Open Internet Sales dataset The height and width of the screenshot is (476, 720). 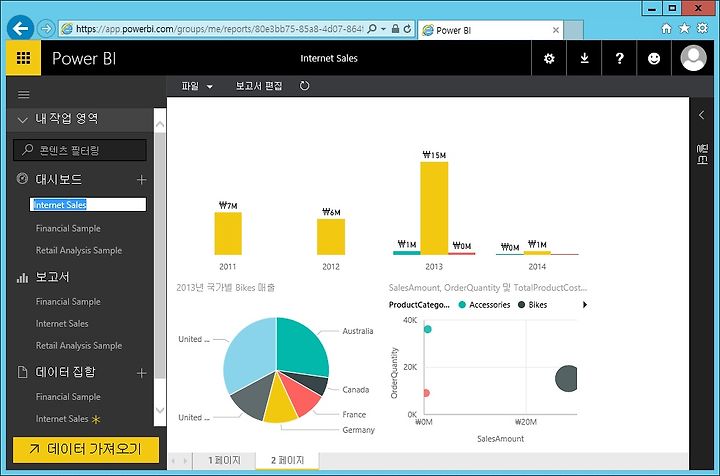click(62, 419)
